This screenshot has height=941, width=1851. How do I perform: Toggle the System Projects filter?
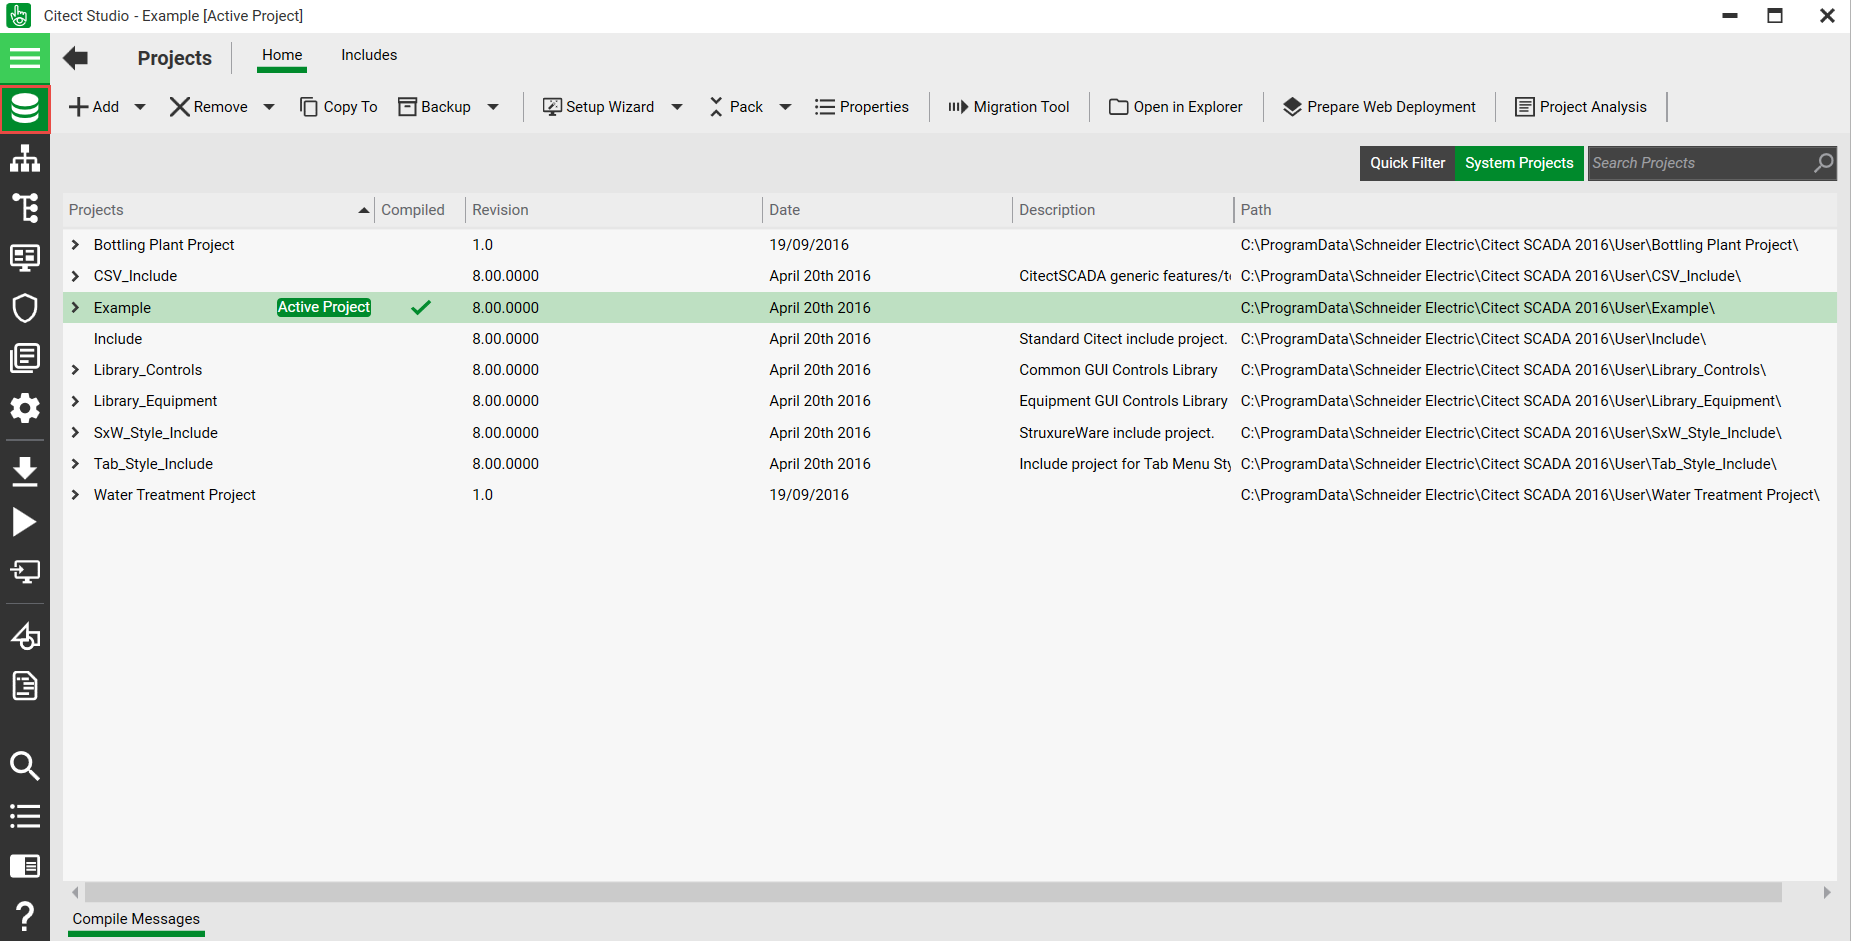[1518, 163]
